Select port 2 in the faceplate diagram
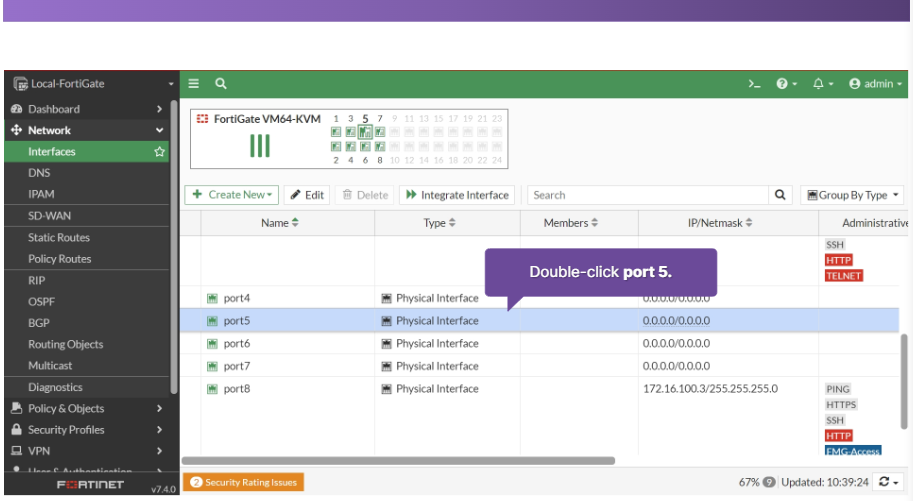This screenshot has width=913, height=501. (336, 146)
